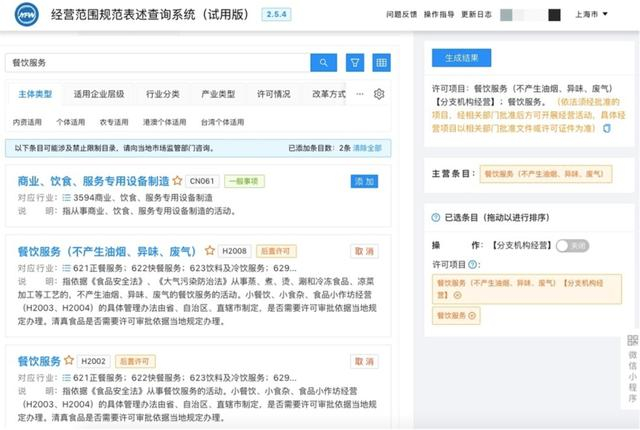Viewport: 640px width, 430px height.
Task: Open the 商业、饮食、服务专用设备制造 title
Action: pyautogui.click(x=93, y=181)
